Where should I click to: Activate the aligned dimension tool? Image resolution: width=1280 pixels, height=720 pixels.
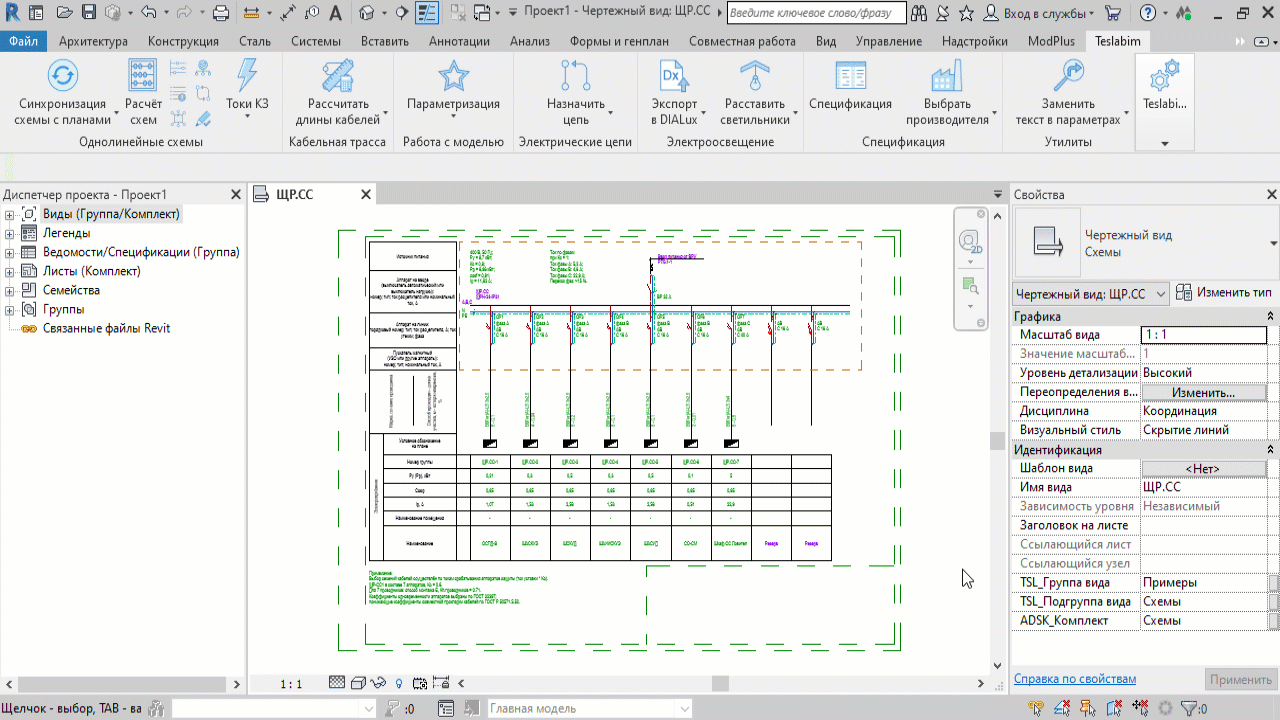click(x=288, y=13)
